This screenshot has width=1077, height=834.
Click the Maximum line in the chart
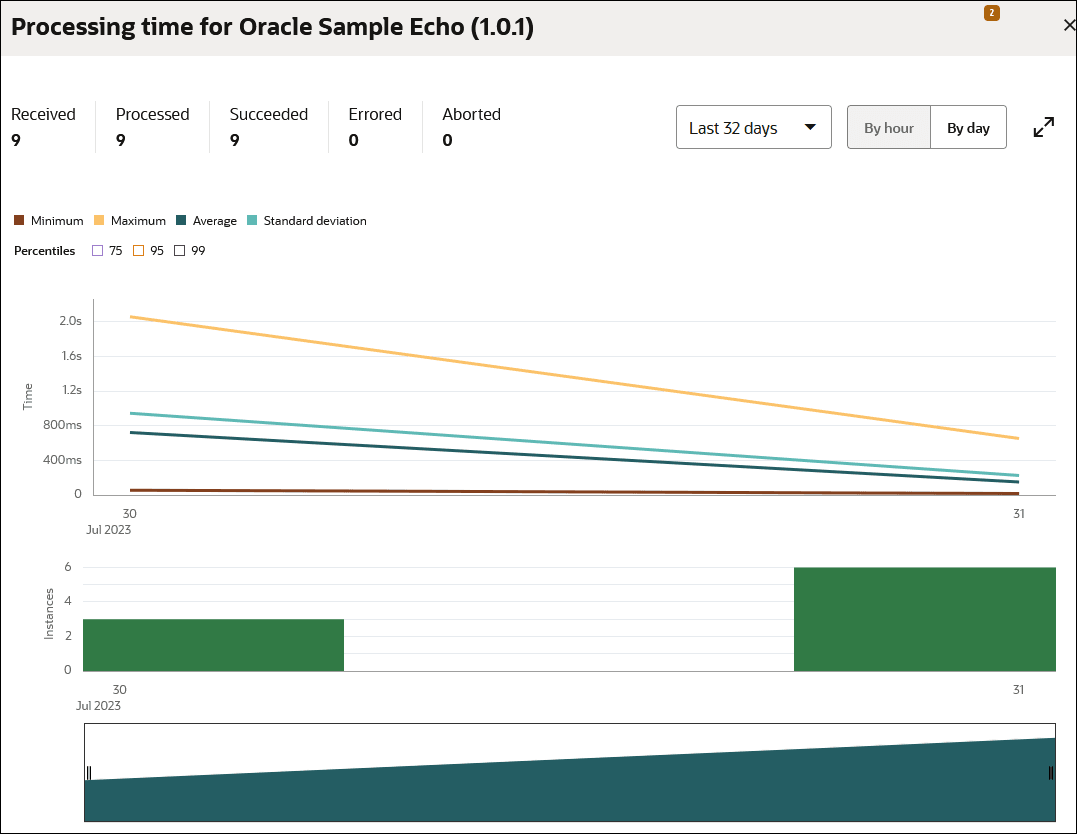pyautogui.click(x=574, y=377)
